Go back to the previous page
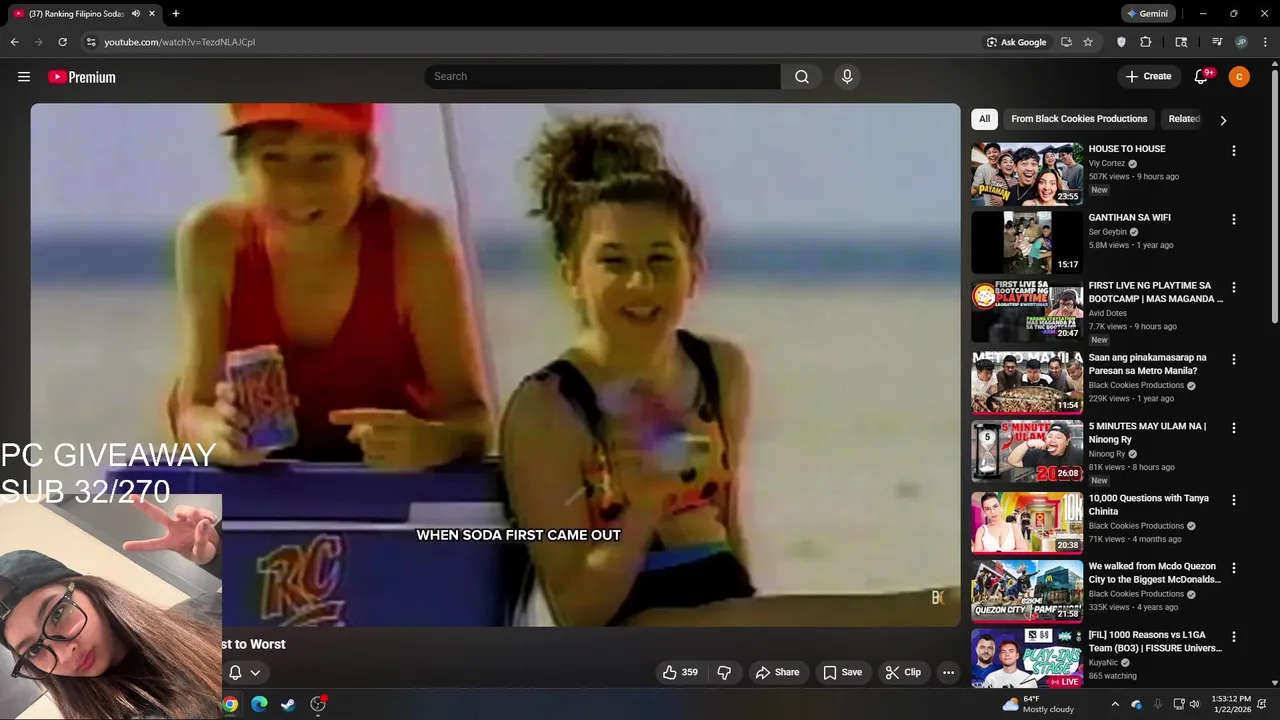 pos(14,42)
